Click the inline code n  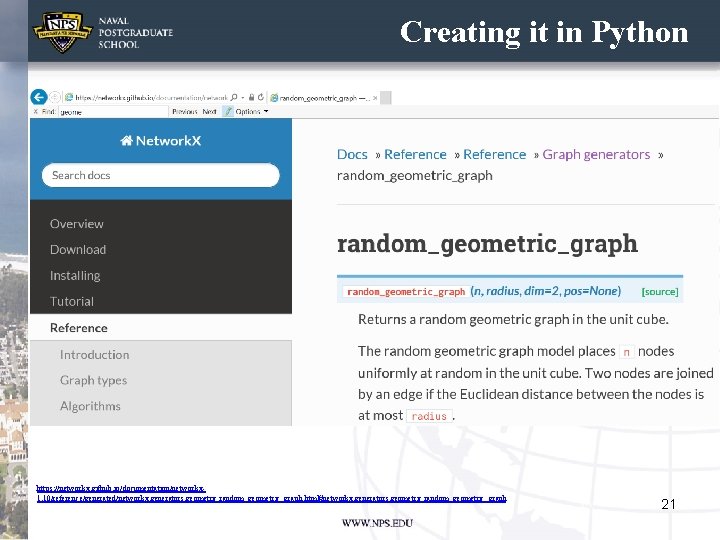click(x=626, y=352)
